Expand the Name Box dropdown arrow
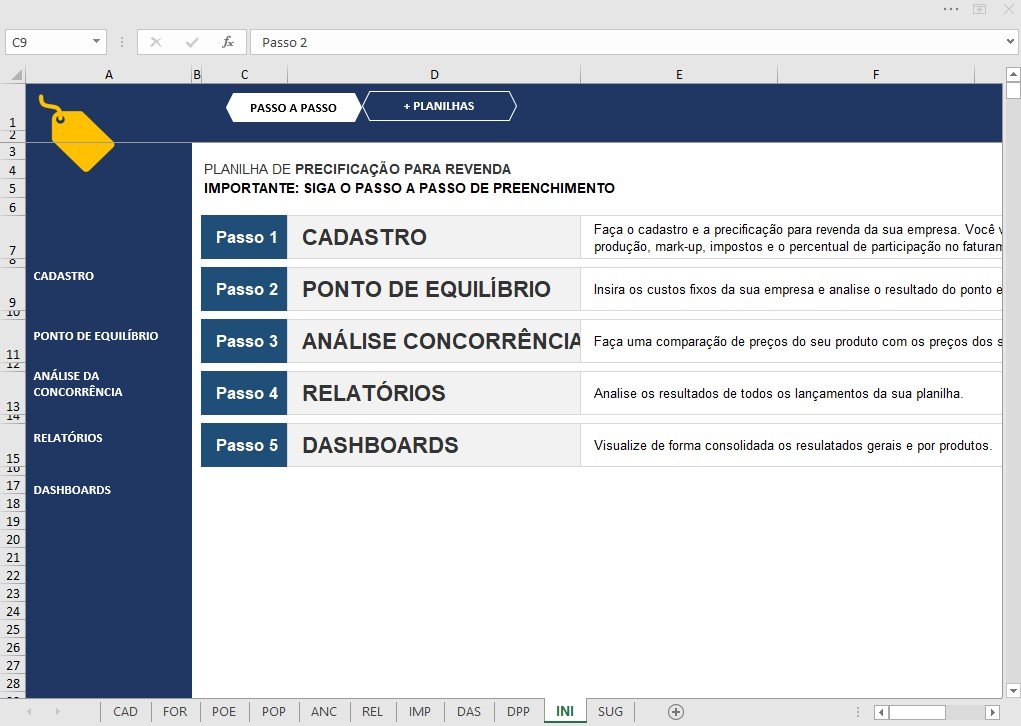 pos(96,42)
